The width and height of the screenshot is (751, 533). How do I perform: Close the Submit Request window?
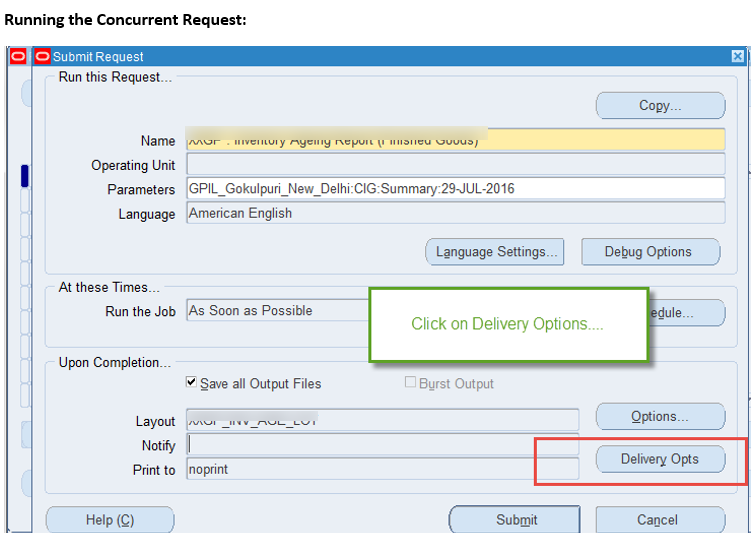pyautogui.click(x=738, y=57)
